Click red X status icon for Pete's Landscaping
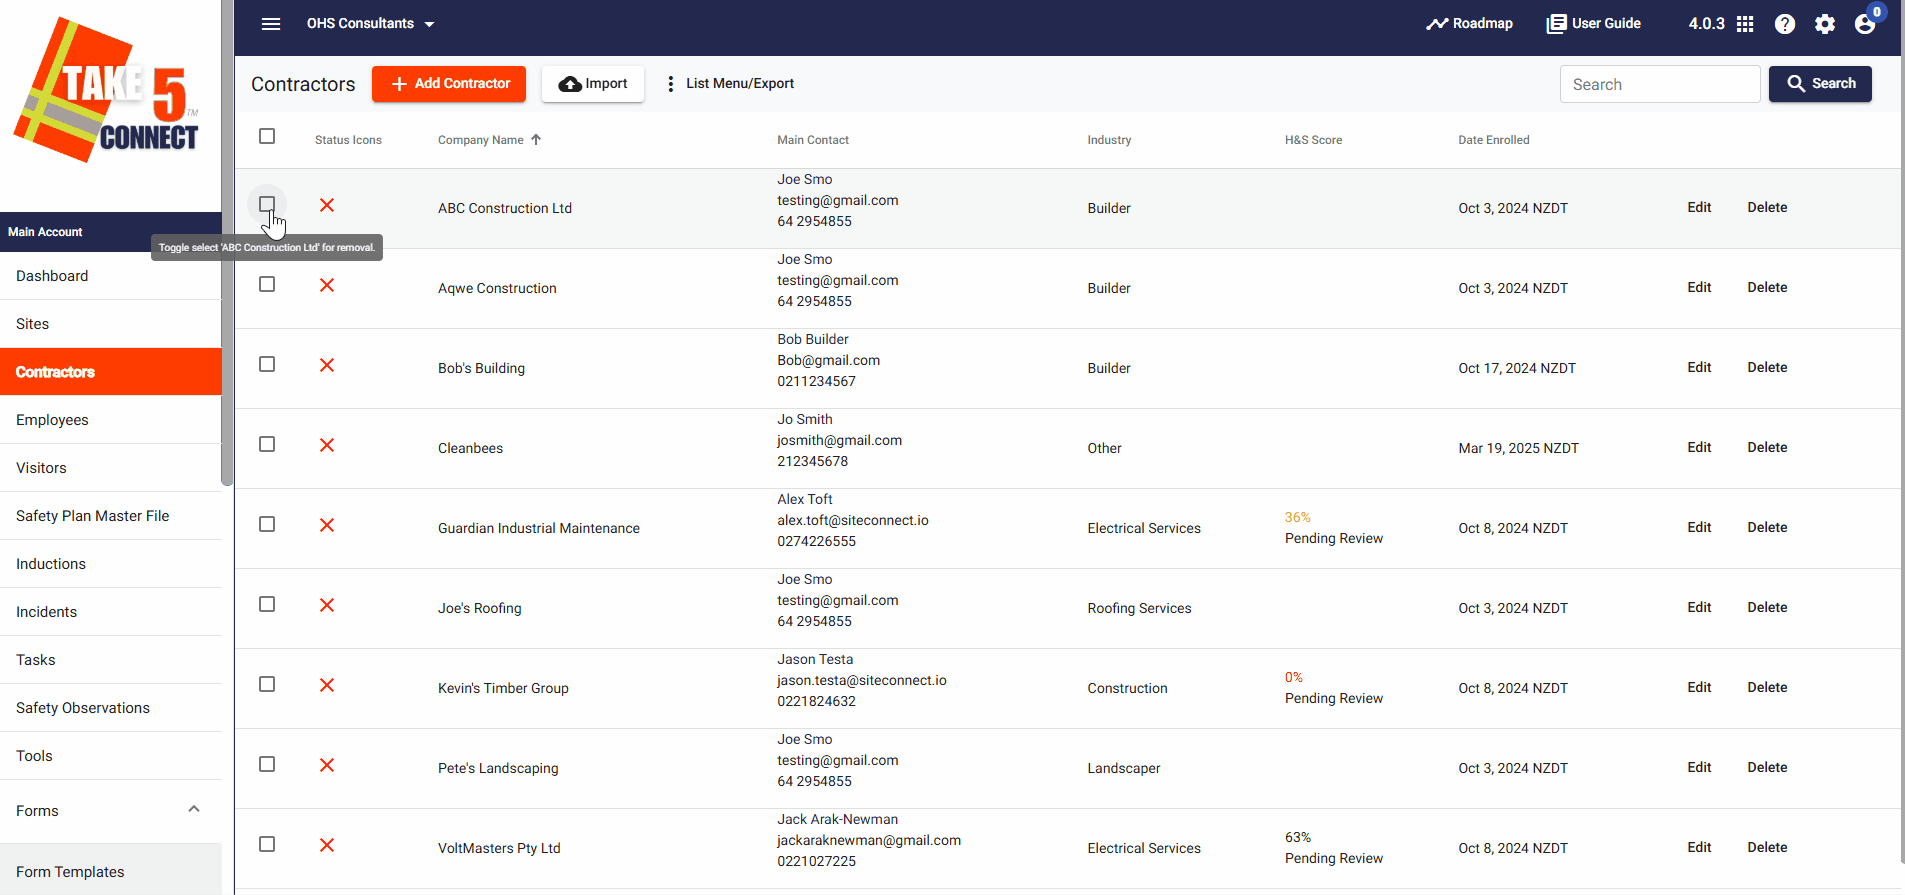Screen dimensions: 1905x895 click(327, 765)
